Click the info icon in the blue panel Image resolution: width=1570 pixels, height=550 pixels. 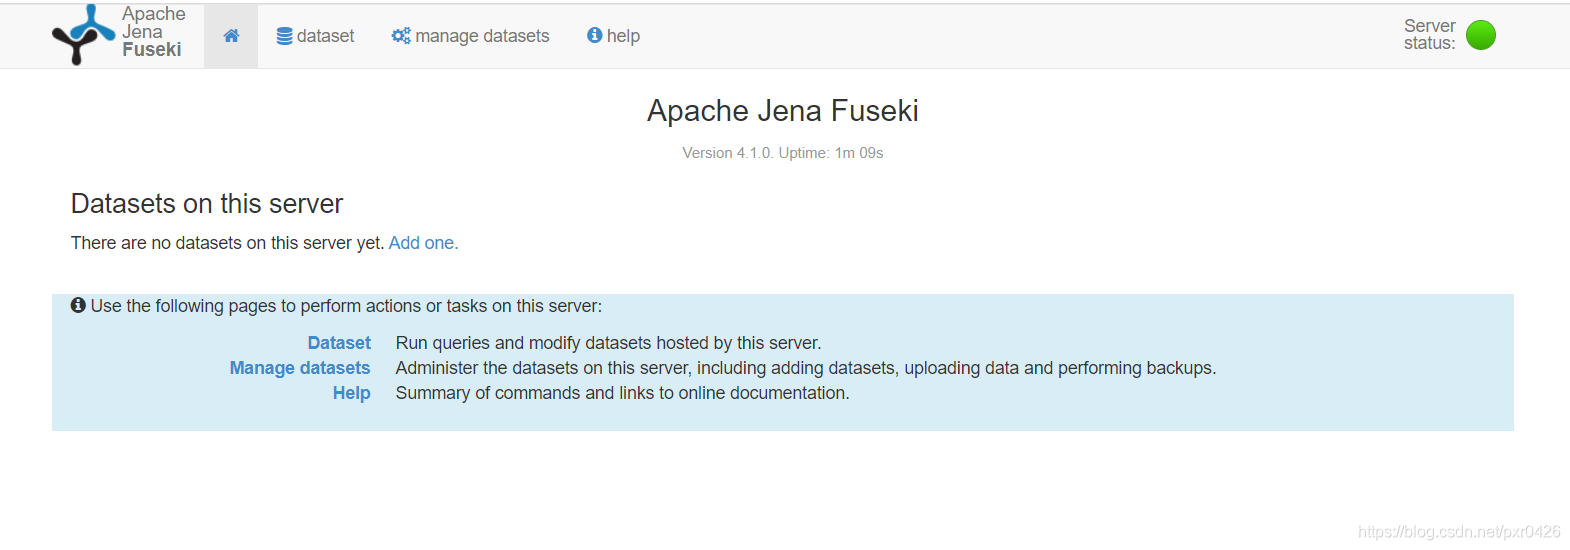(x=78, y=306)
